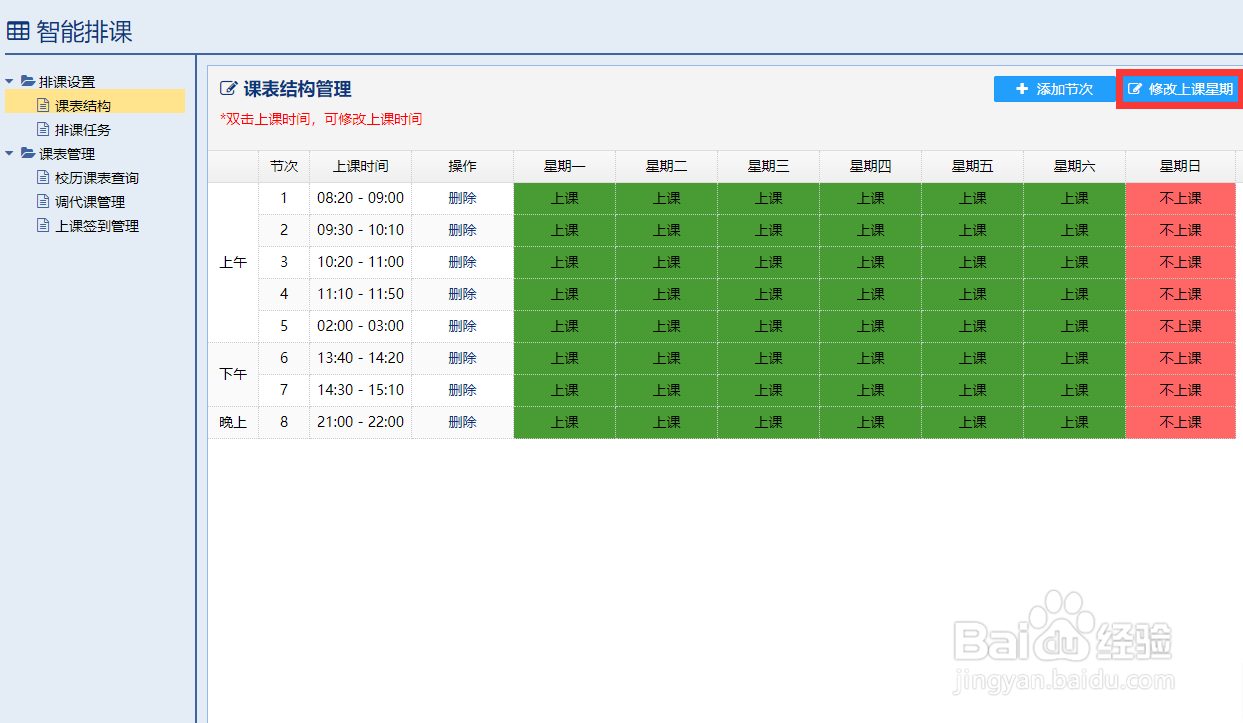This screenshot has height=723, width=1243.
Task: Click the 节次 column header
Action: pos(284,166)
